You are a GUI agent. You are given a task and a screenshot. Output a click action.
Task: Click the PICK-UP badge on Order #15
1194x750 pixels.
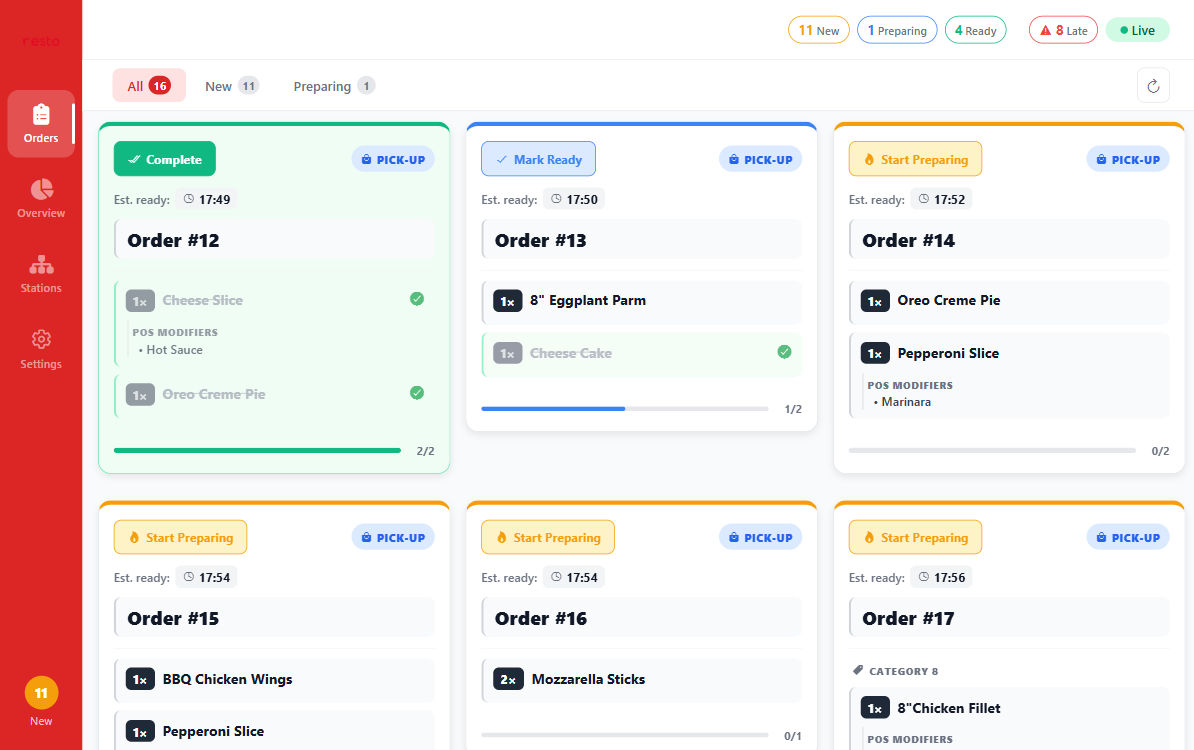click(x=393, y=538)
